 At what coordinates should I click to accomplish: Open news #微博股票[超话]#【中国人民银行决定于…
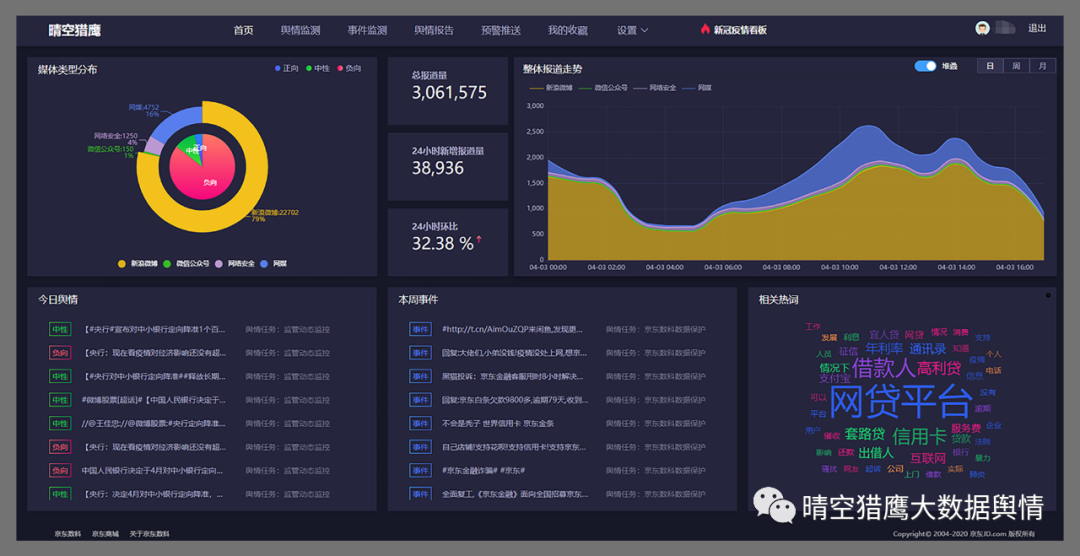point(153,400)
